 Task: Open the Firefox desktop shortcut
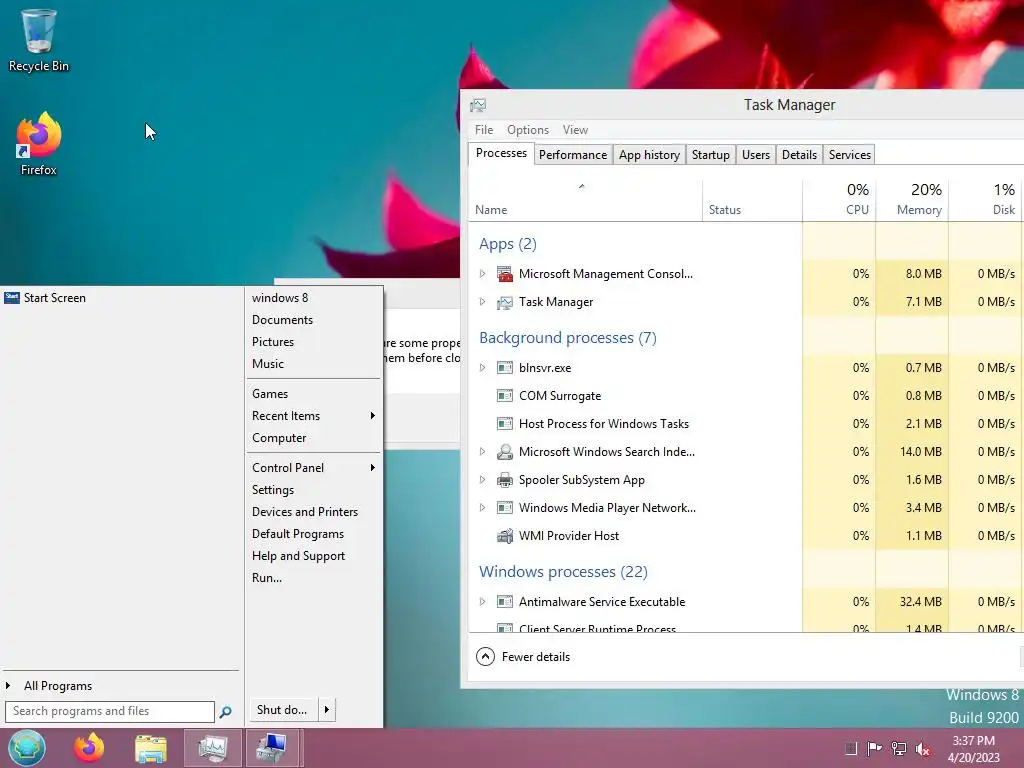pos(38,144)
